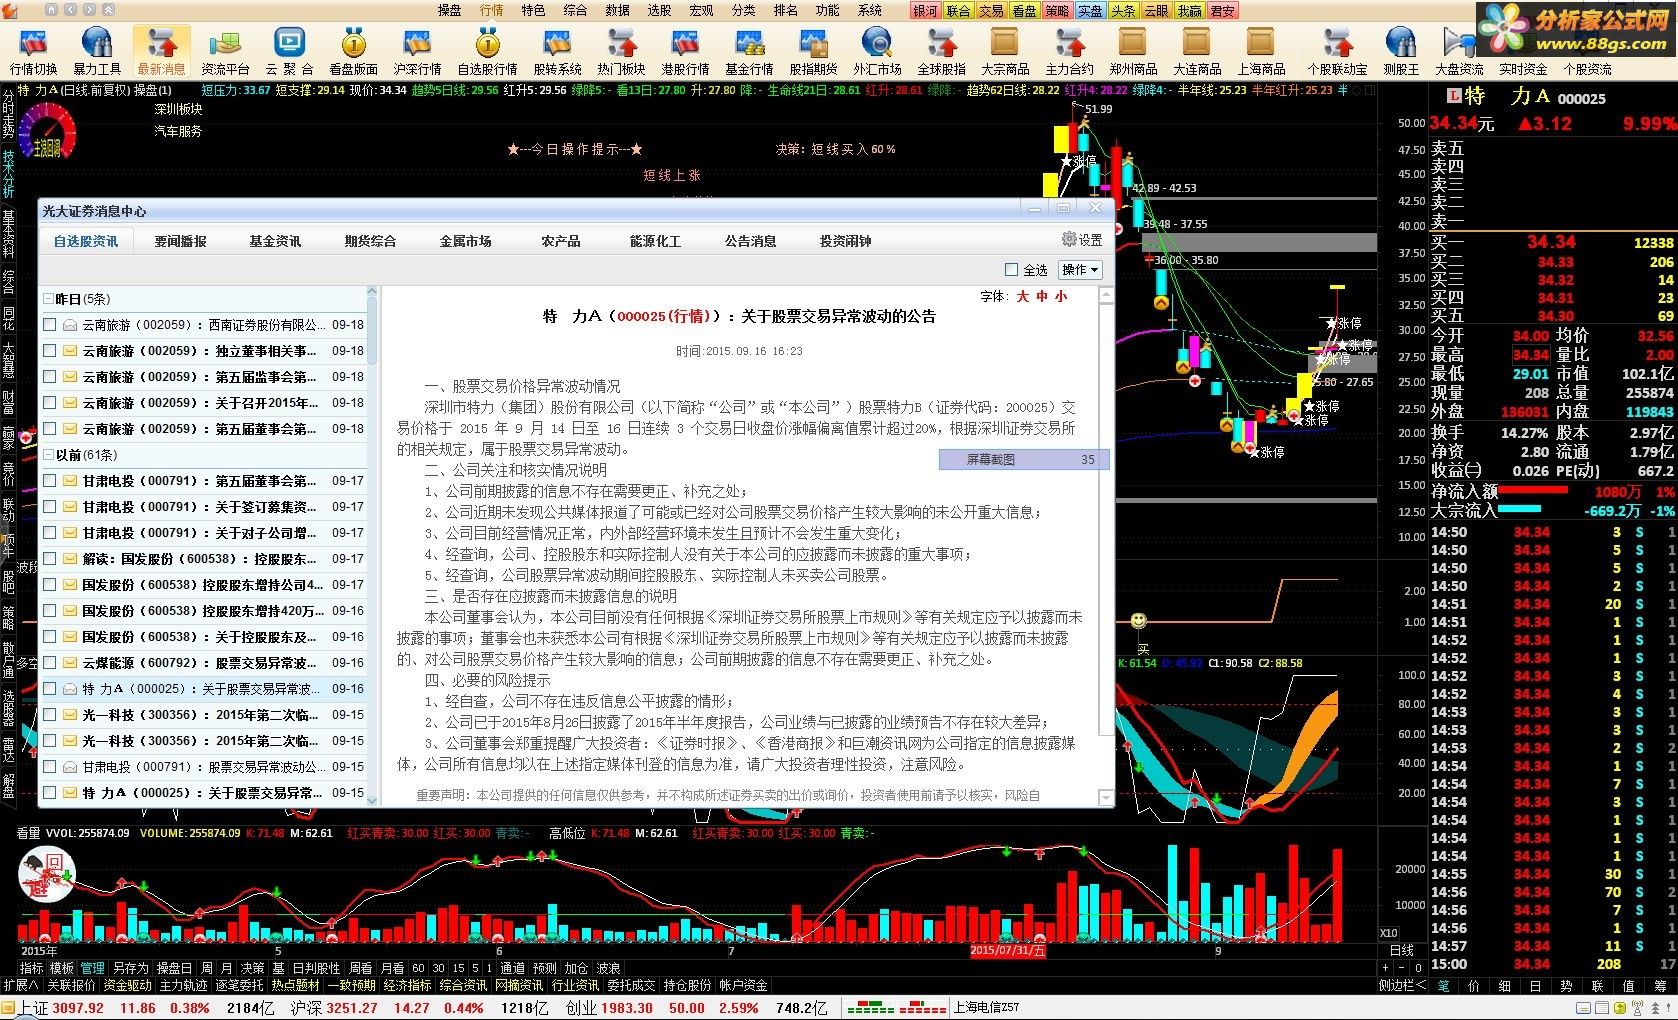Click the 银河 broker button
Viewport: 1678px width, 1020px height.
[925, 10]
